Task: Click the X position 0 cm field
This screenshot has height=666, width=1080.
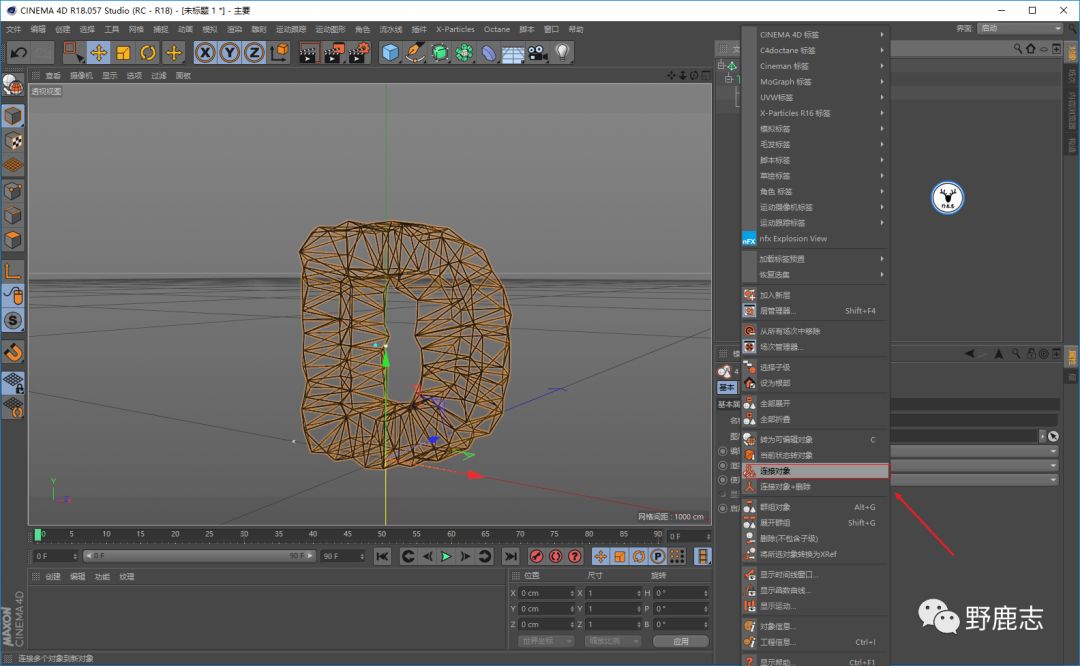Action: click(x=545, y=593)
